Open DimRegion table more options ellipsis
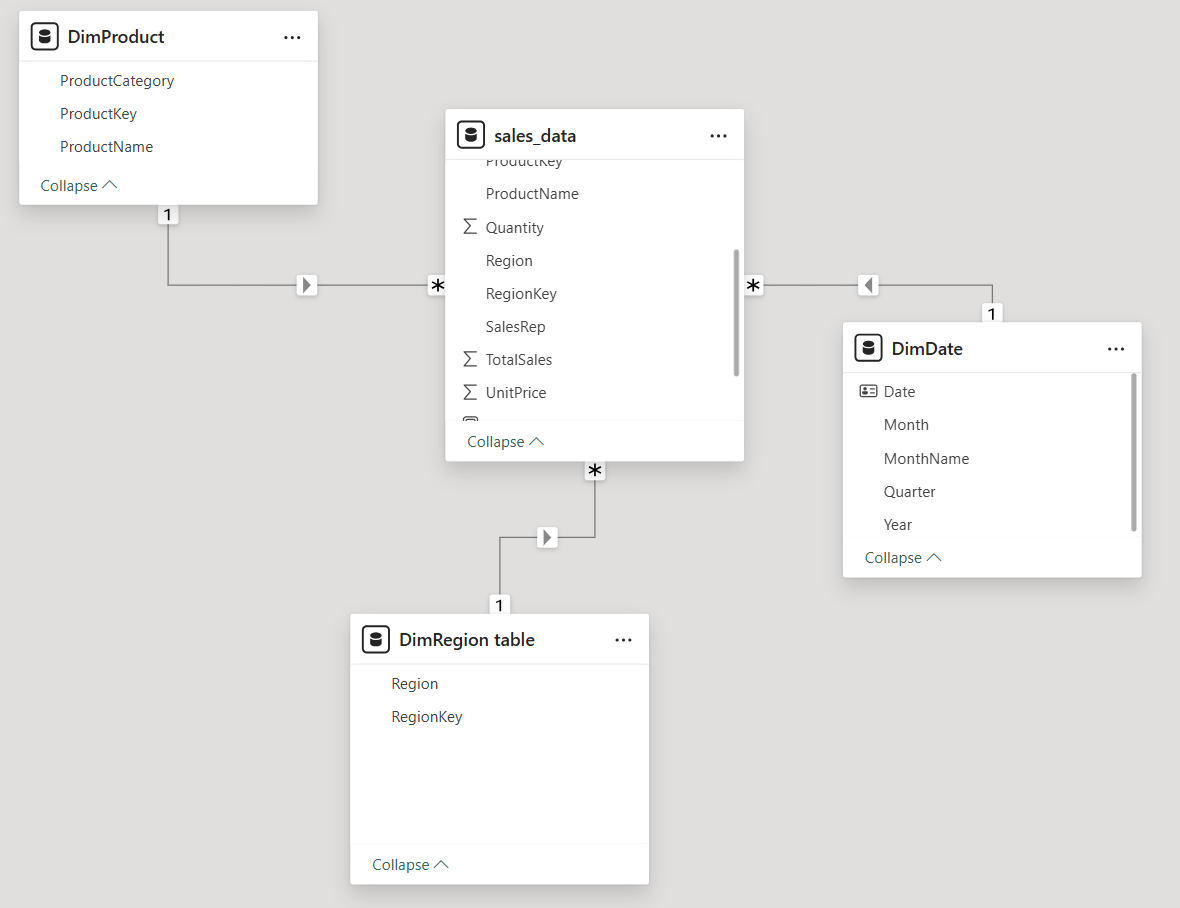The height and width of the screenshot is (908, 1180). (x=623, y=640)
